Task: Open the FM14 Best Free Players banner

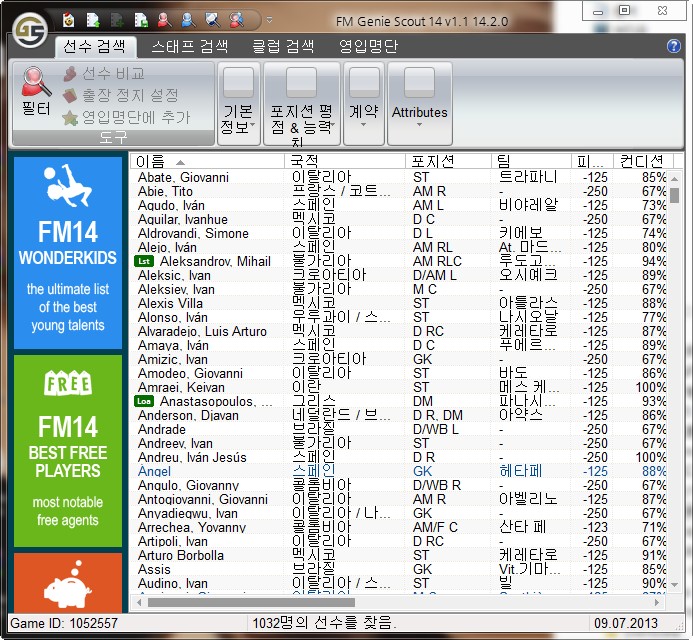Action: [x=68, y=451]
